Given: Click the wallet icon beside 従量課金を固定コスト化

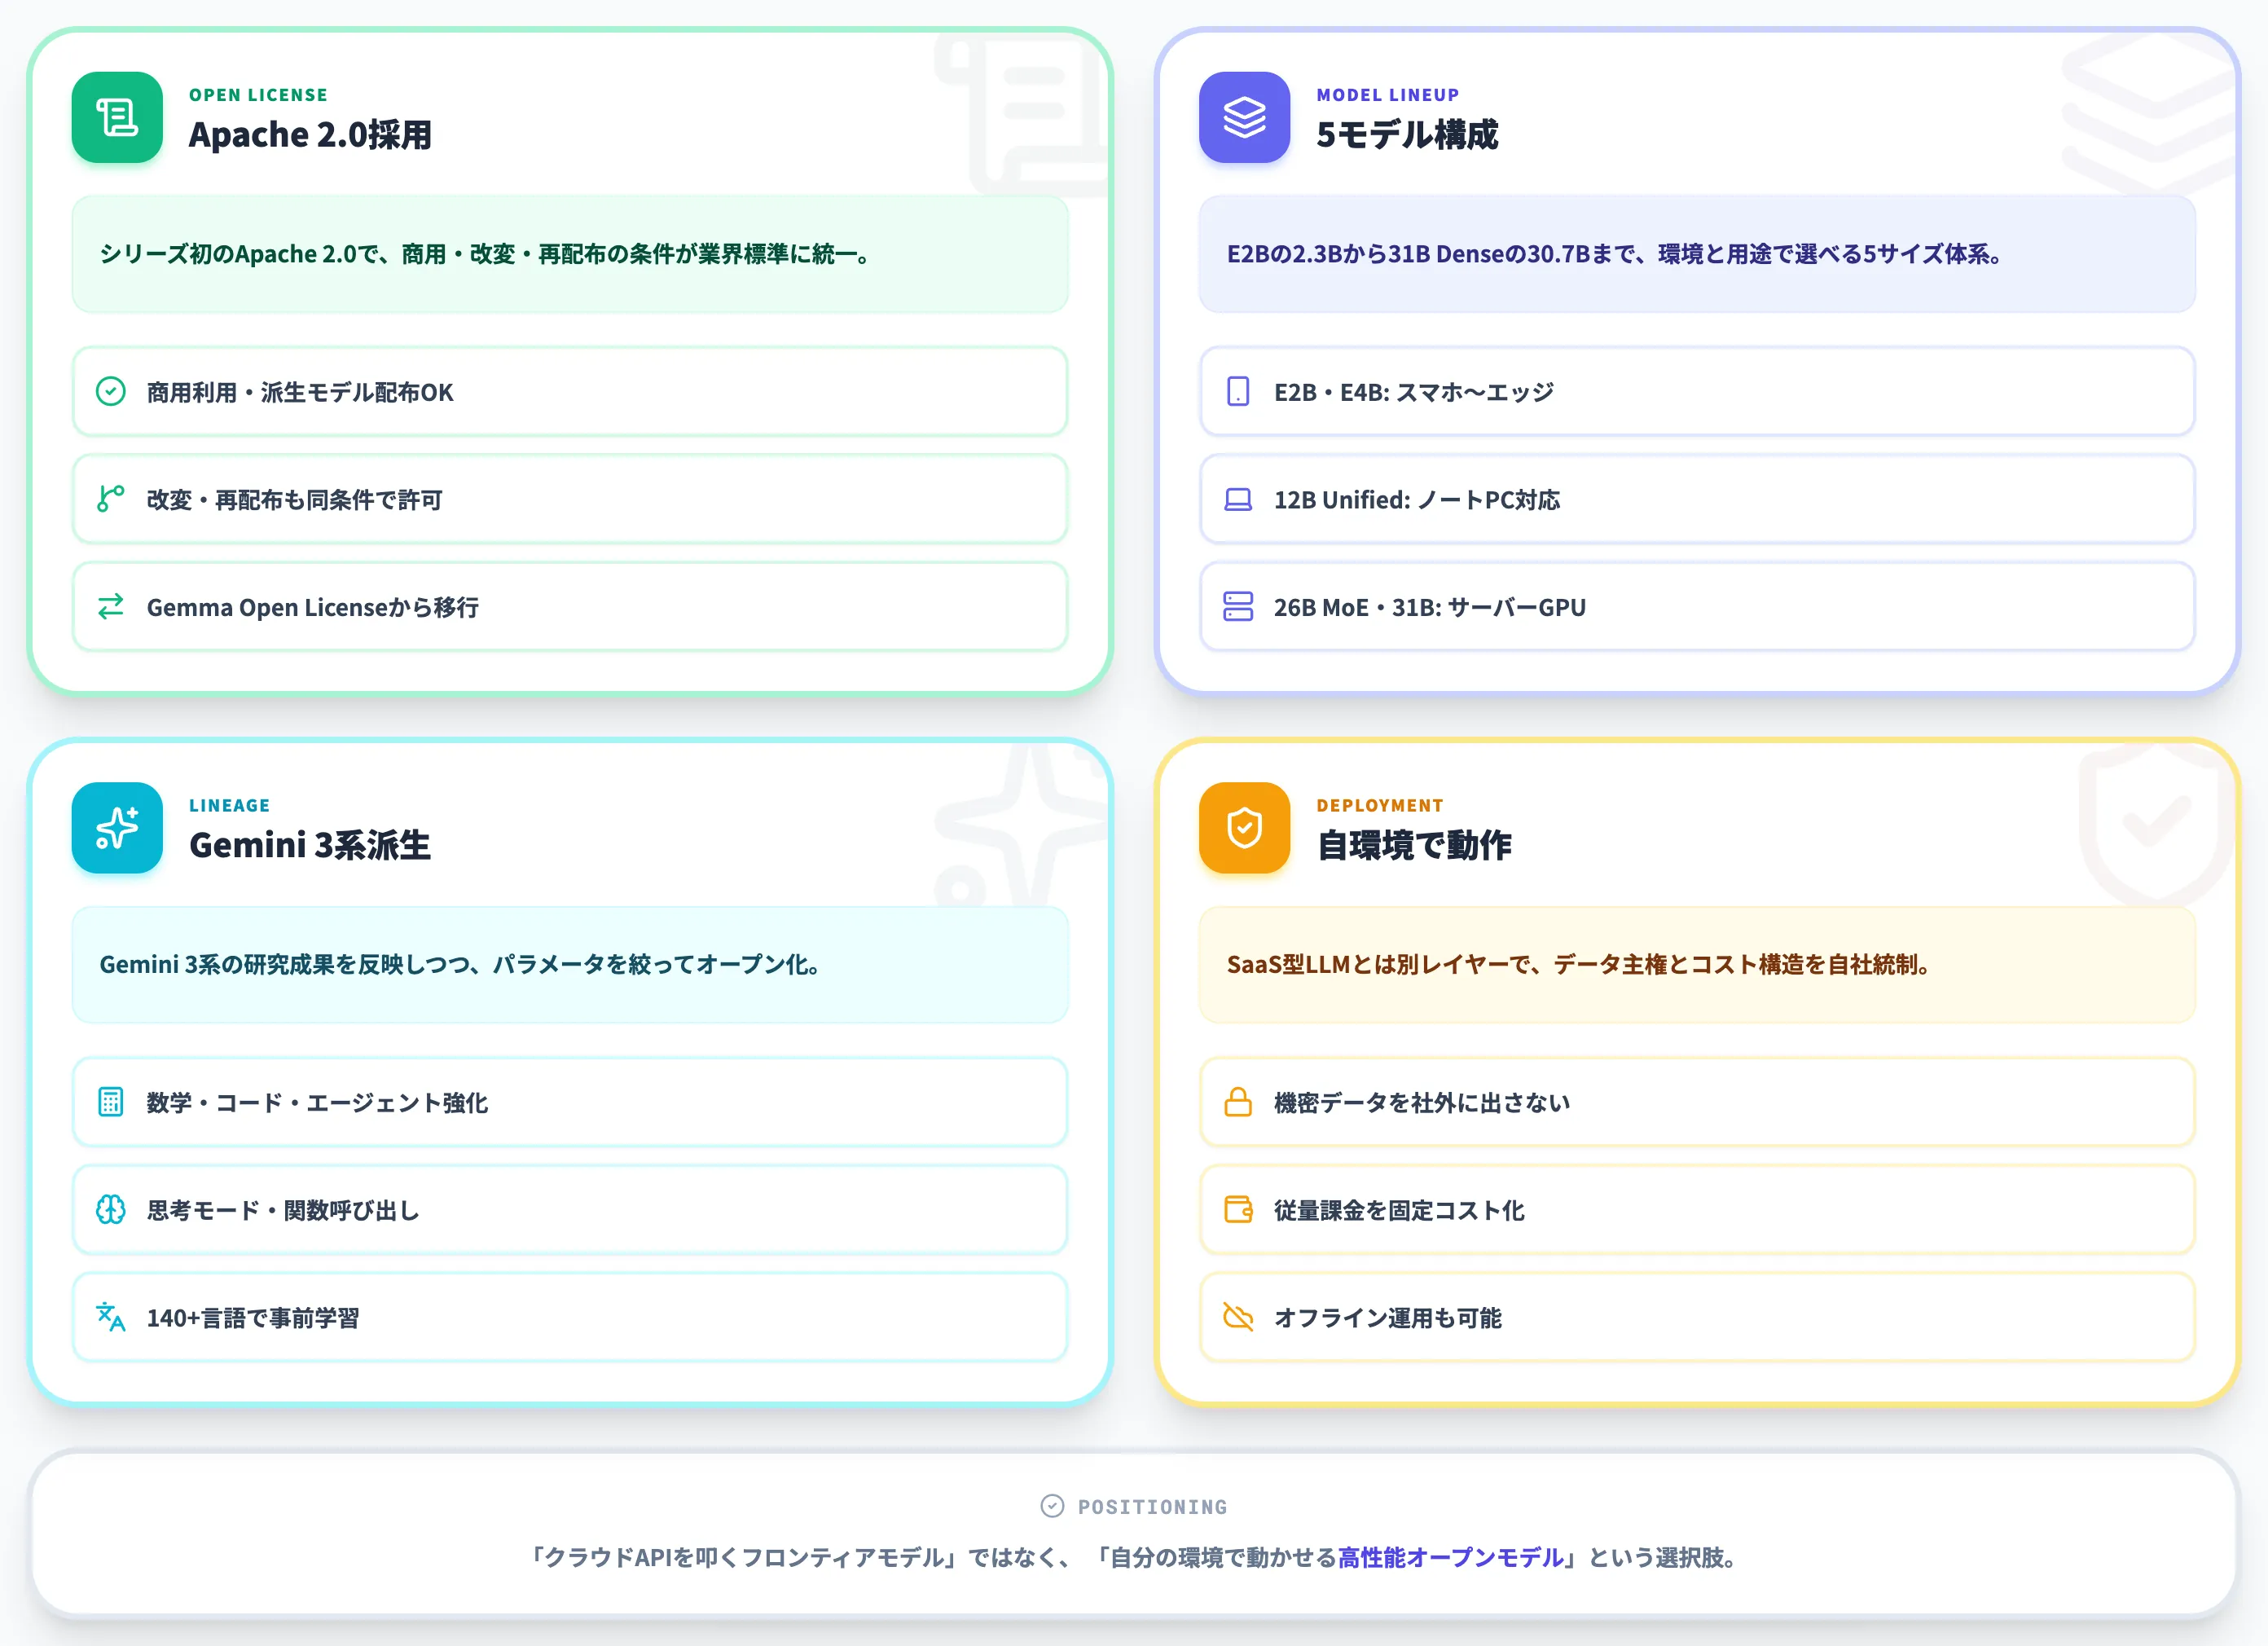Looking at the screenshot, I should (x=1238, y=1210).
